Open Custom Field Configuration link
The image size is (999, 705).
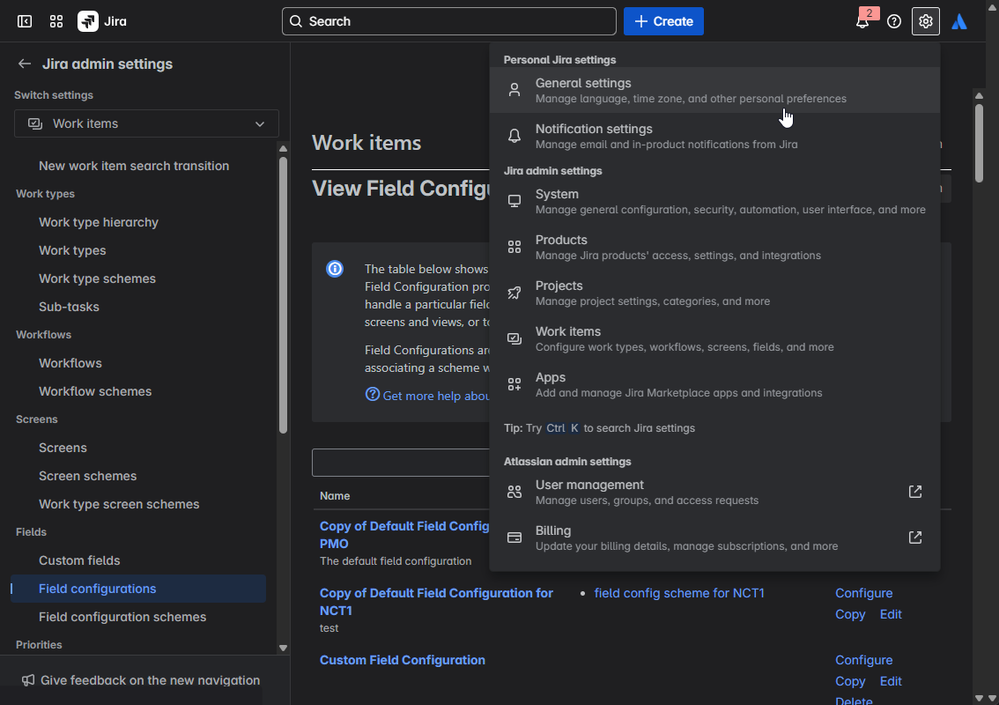pos(402,660)
